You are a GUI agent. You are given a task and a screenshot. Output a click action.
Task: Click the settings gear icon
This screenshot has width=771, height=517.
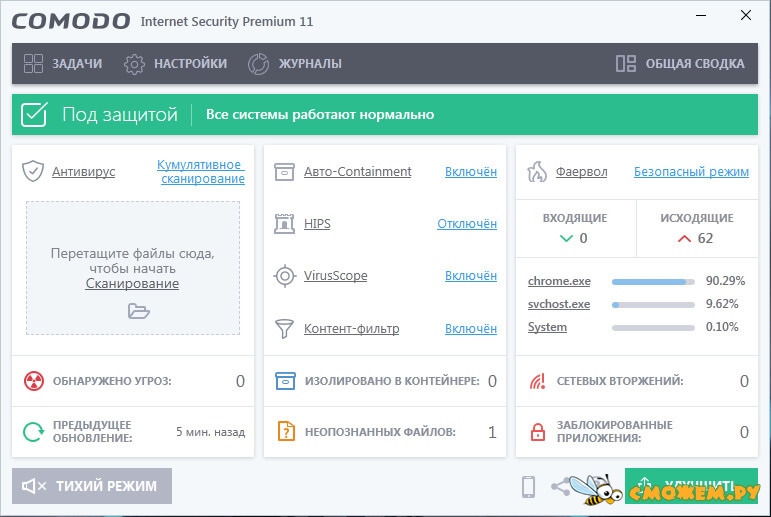point(134,64)
